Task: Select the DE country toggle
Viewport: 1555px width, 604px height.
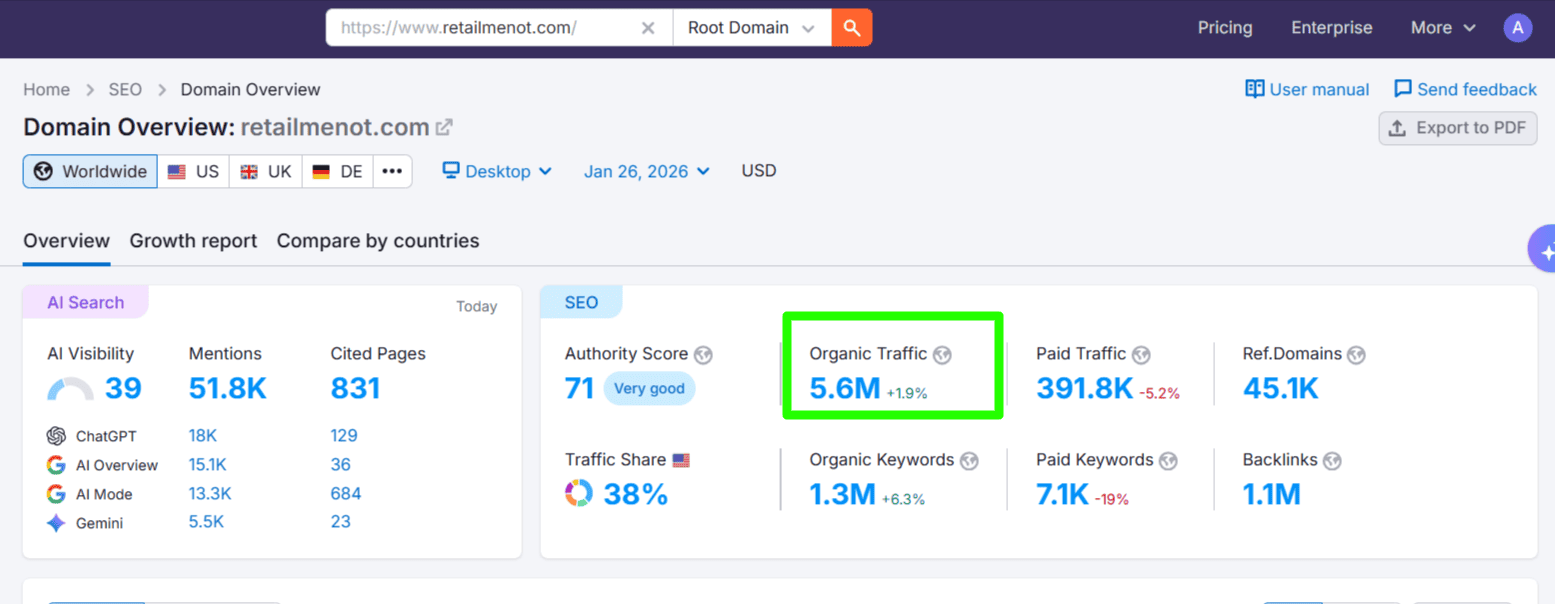Action: [x=336, y=171]
